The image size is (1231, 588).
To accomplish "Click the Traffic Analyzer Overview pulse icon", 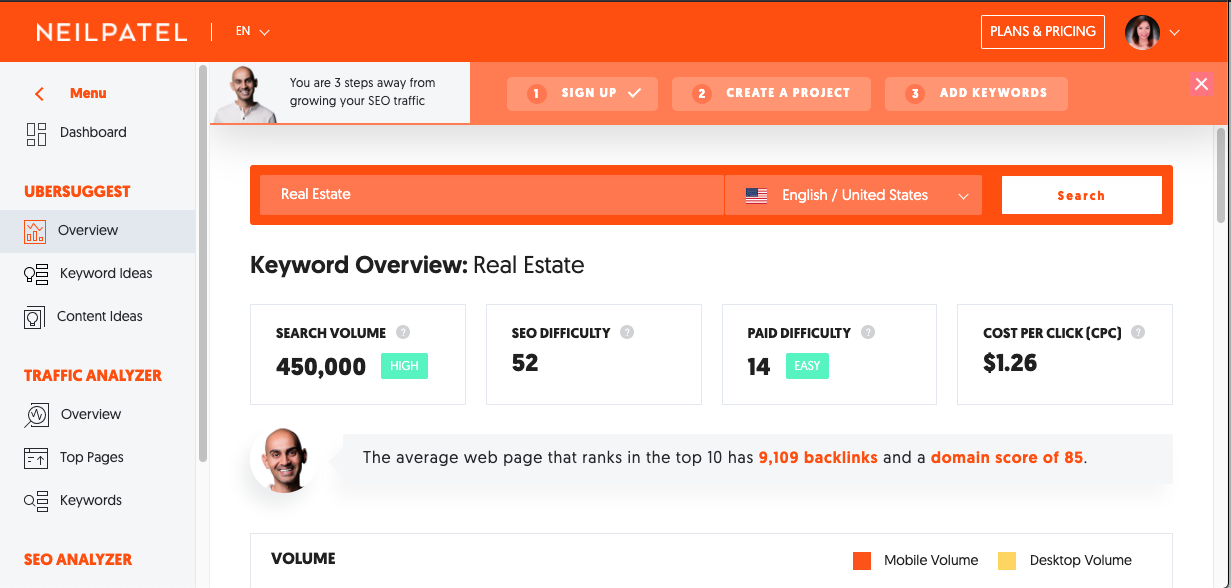I will (37, 415).
